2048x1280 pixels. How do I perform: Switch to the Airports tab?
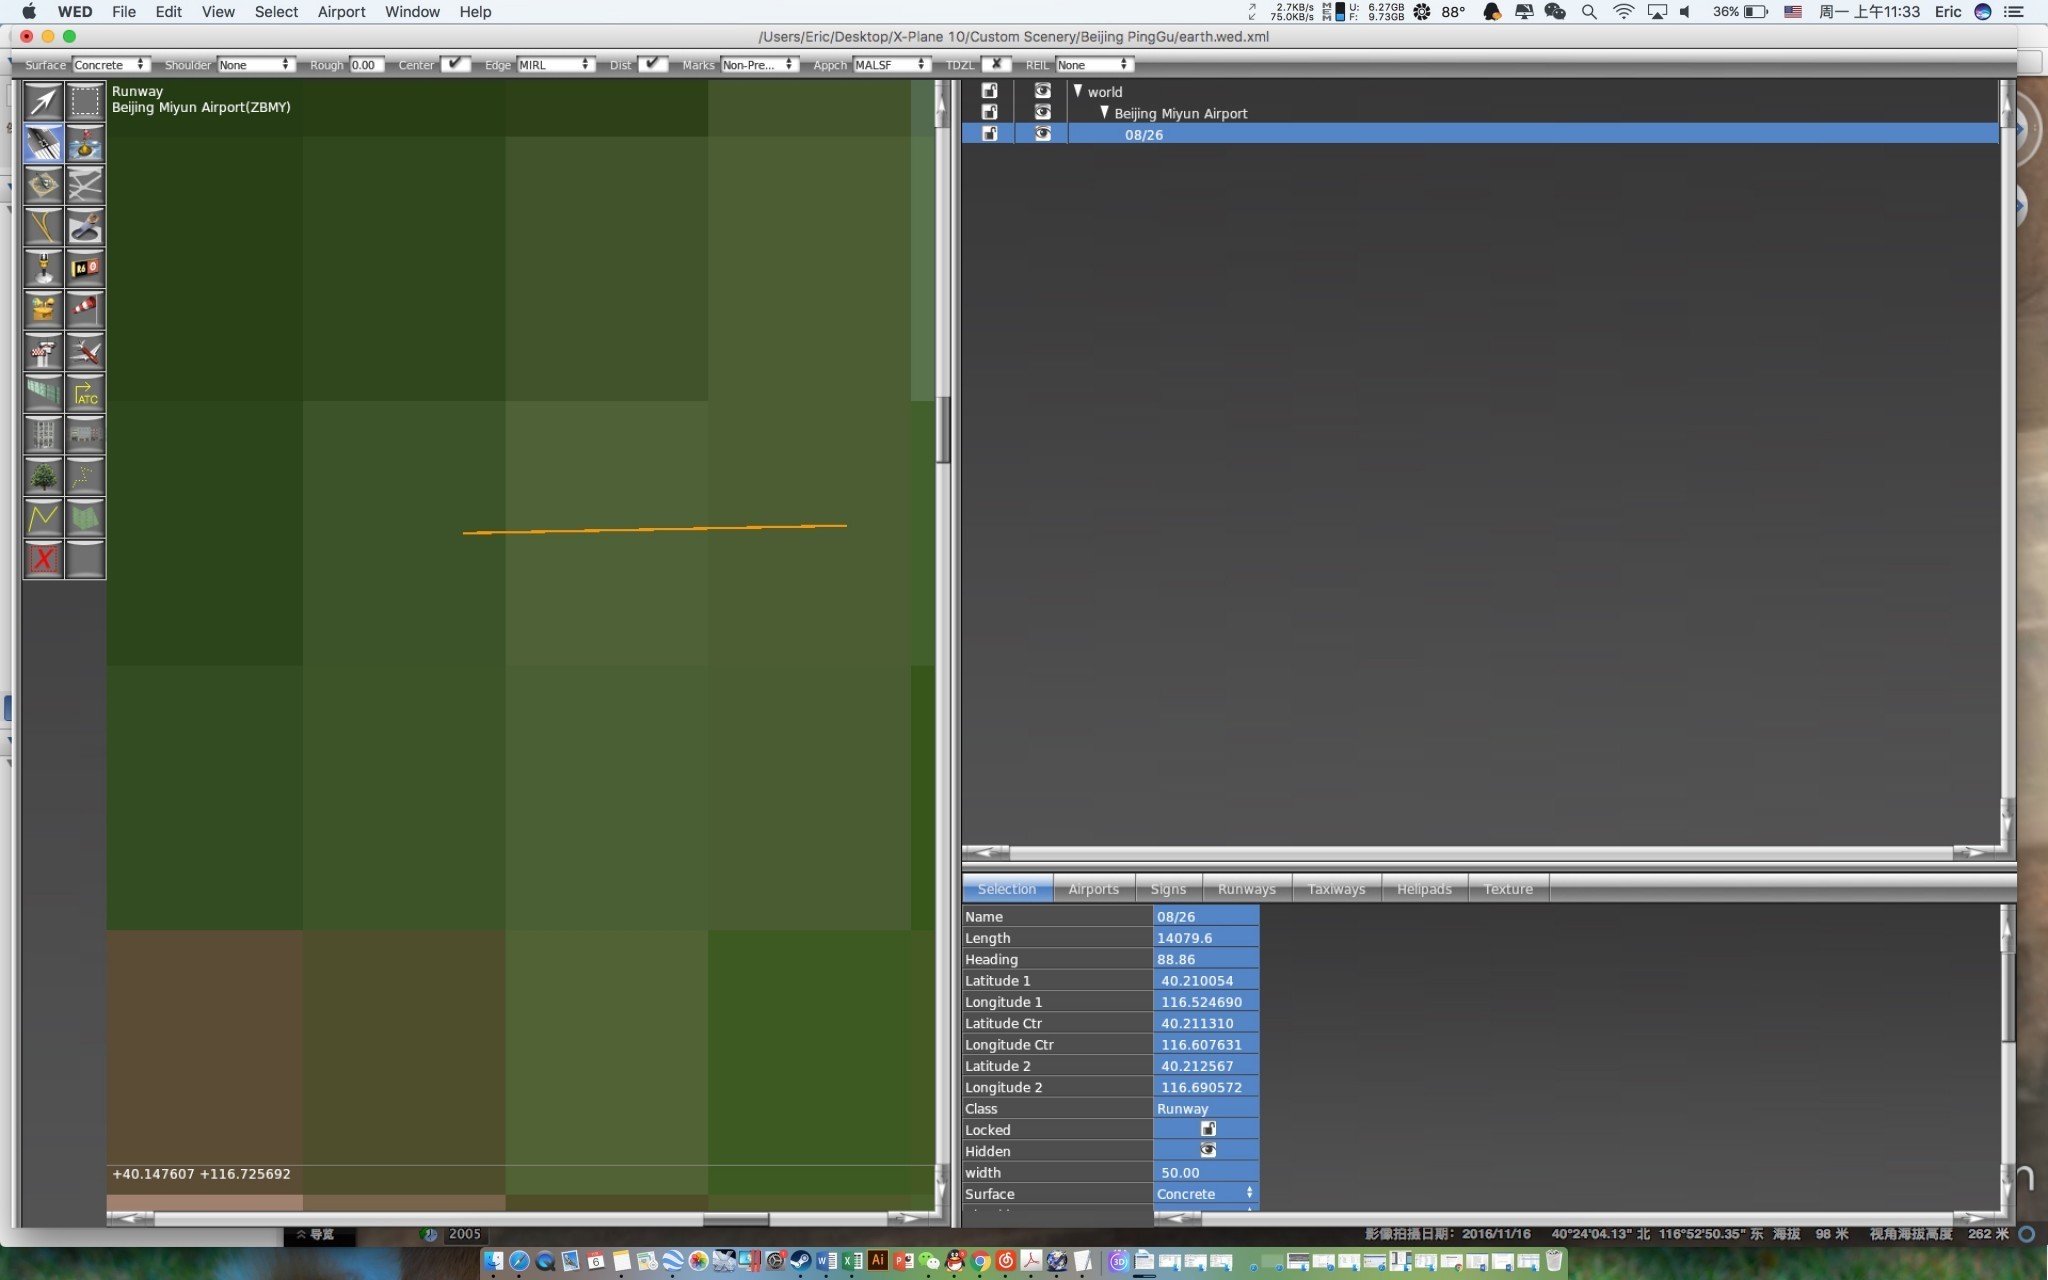1093,888
